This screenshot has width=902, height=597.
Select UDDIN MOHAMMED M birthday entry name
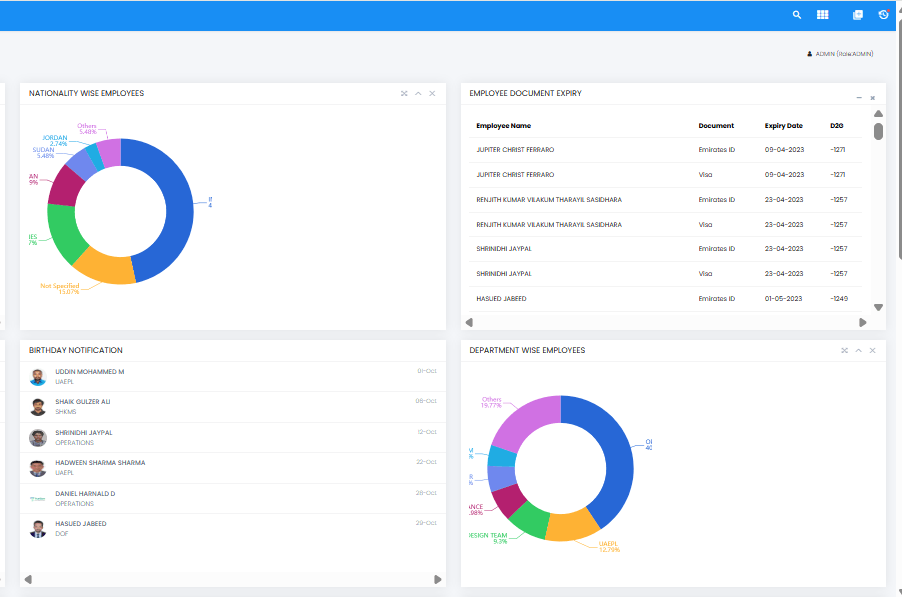point(89,372)
